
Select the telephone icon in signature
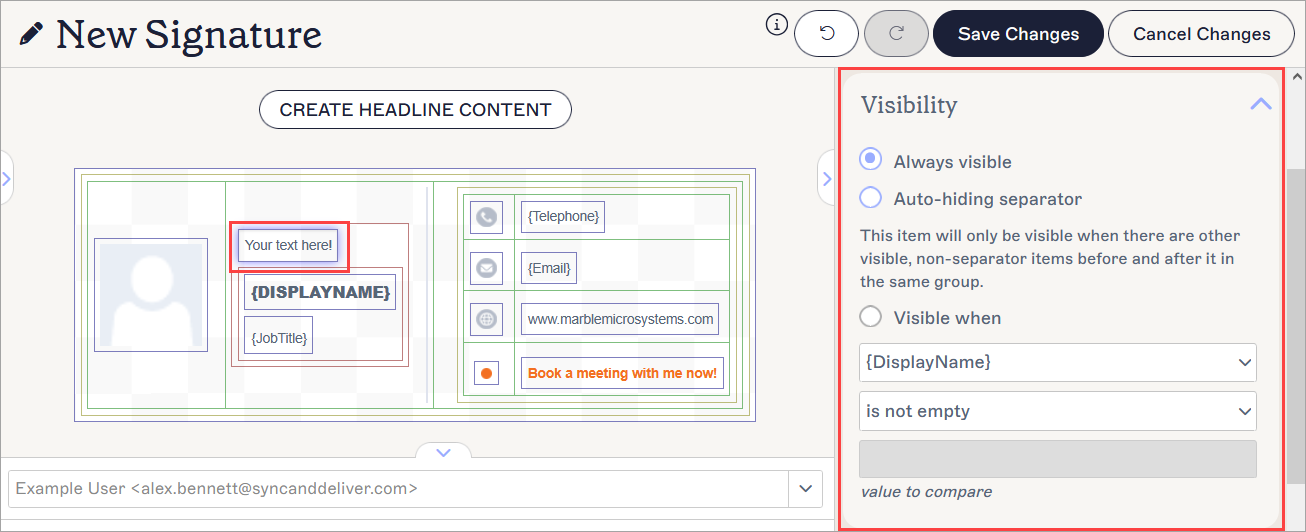click(x=486, y=216)
